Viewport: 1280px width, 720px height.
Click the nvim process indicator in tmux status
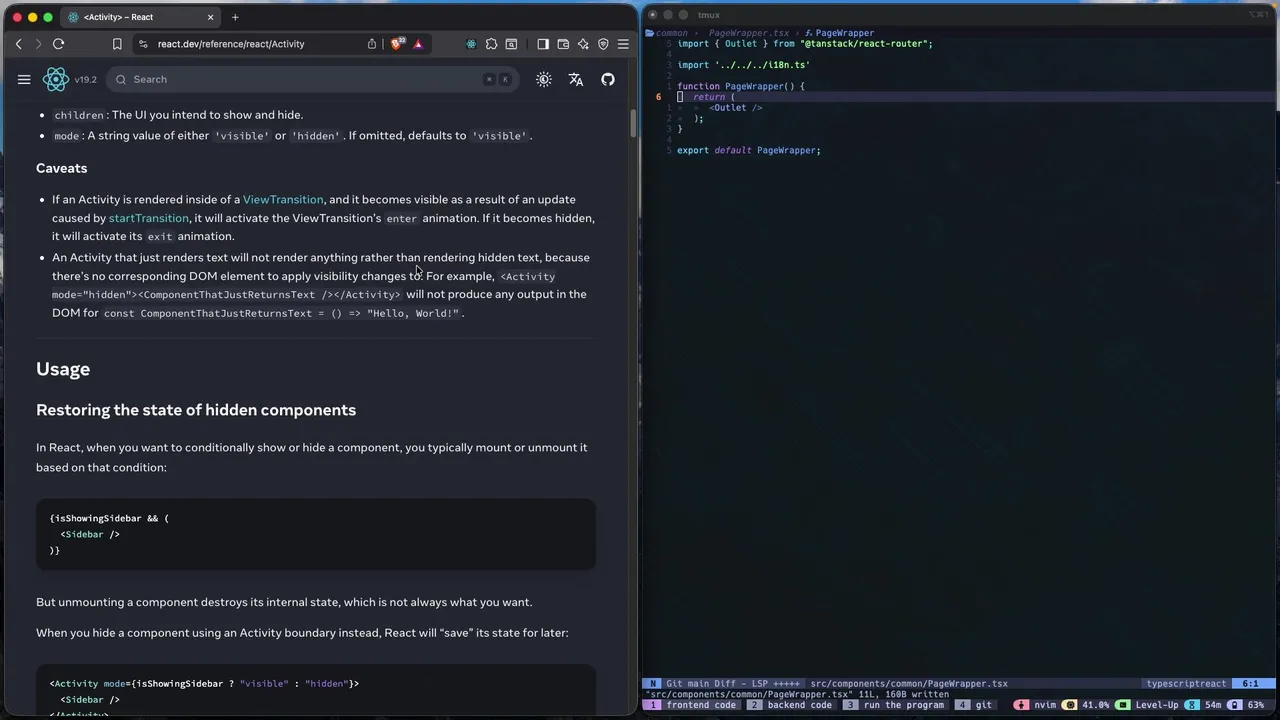point(1037,705)
